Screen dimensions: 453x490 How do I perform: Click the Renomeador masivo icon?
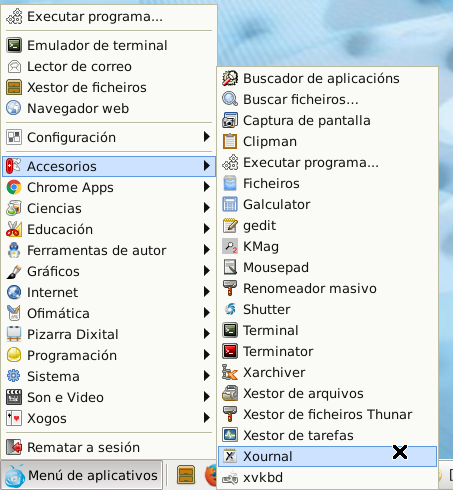(230, 288)
